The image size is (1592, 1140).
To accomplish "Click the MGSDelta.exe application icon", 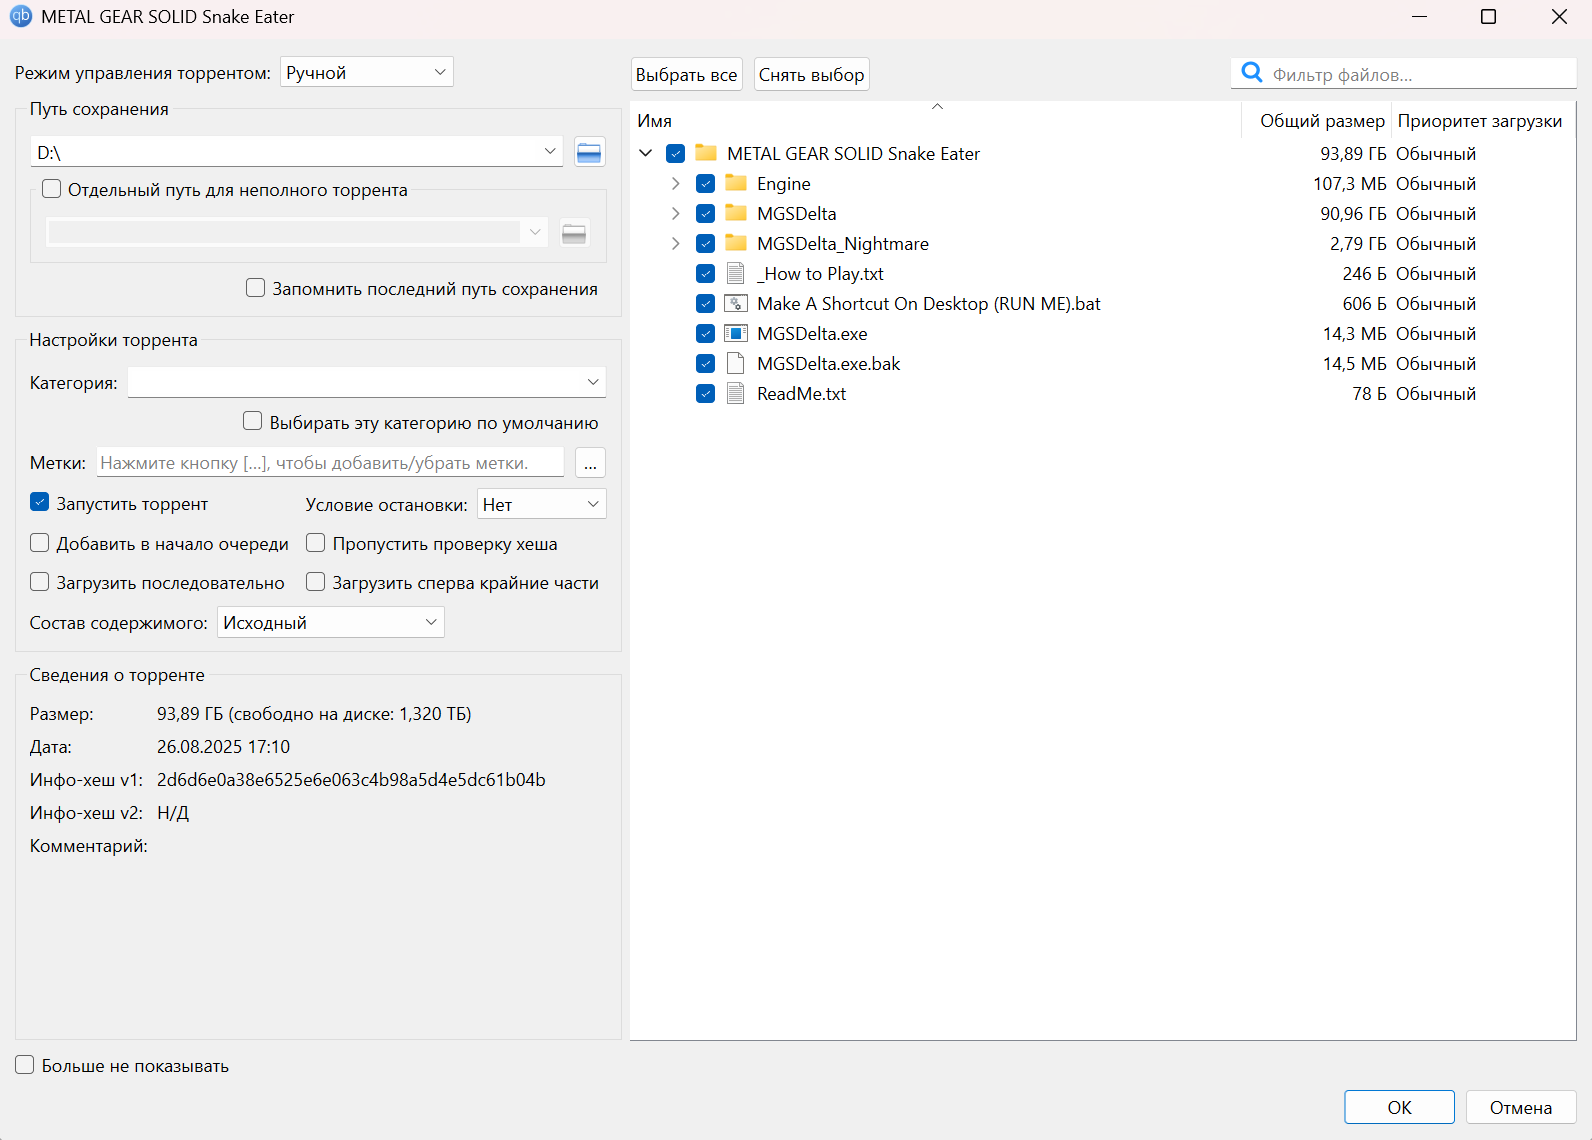I will coord(736,333).
